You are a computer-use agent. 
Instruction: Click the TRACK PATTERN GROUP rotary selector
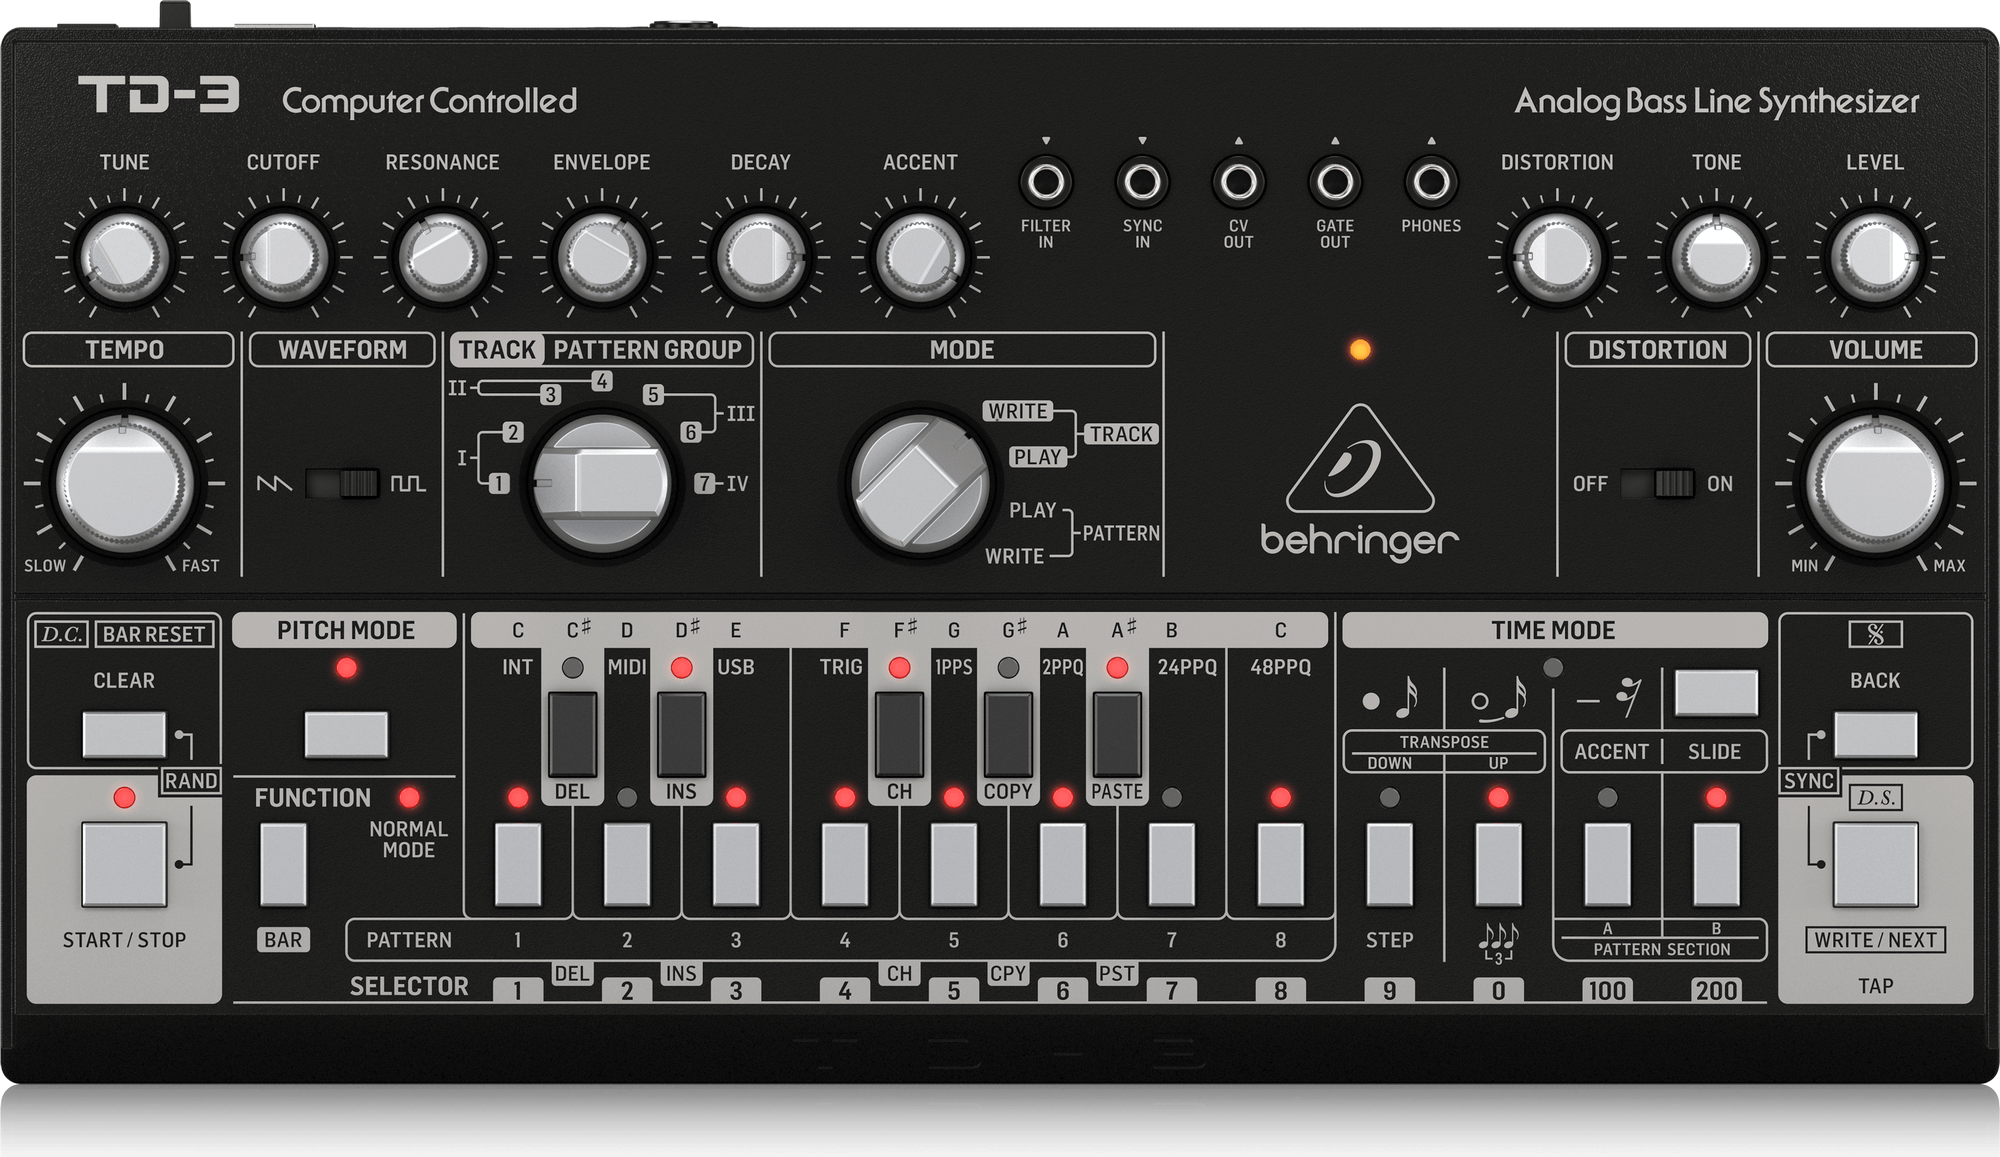click(x=601, y=484)
